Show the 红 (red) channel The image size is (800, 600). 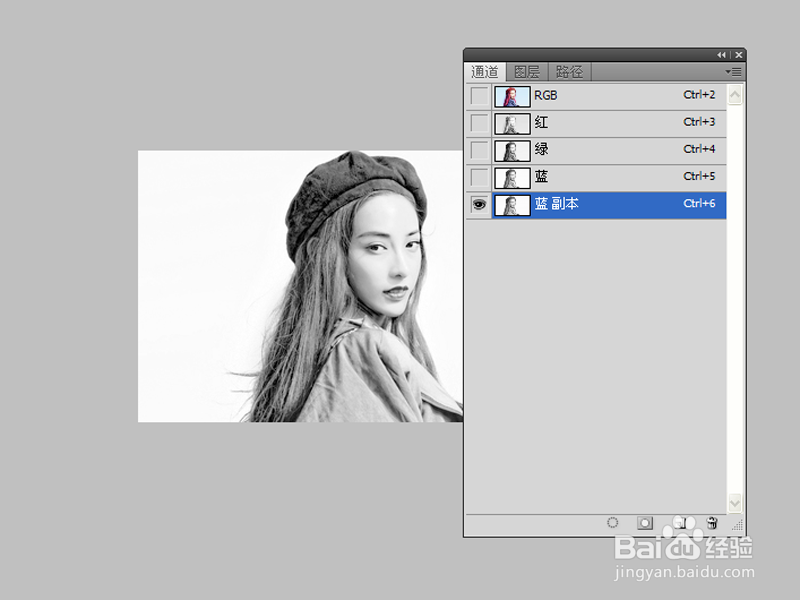click(479, 123)
